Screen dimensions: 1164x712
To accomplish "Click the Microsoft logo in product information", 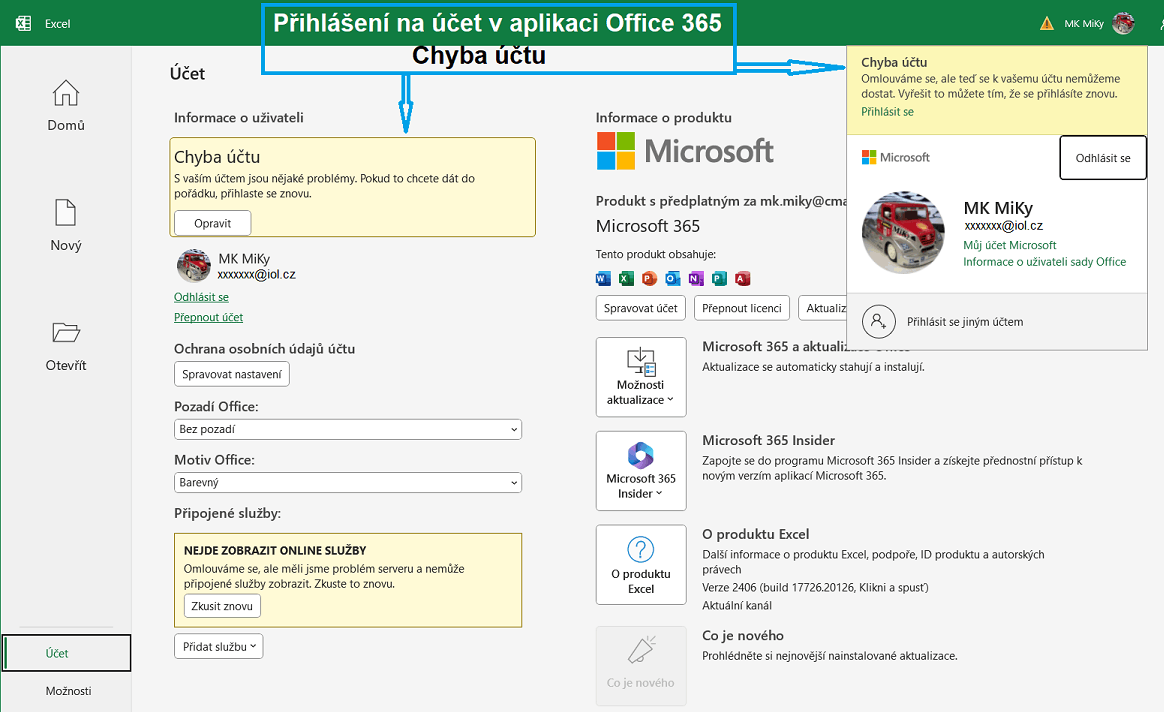I will [684, 151].
